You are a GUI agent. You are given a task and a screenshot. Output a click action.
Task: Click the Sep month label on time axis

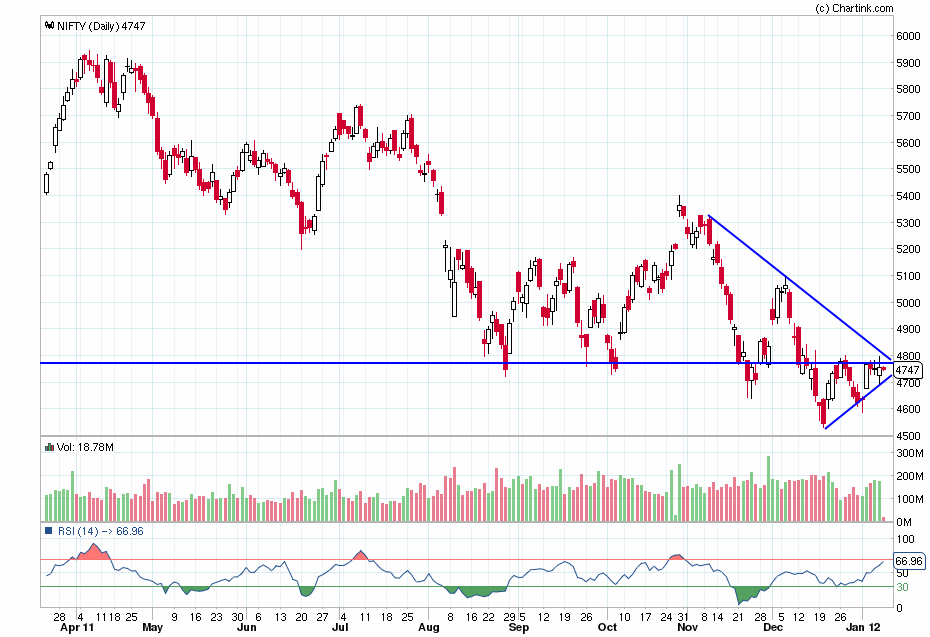point(518,630)
